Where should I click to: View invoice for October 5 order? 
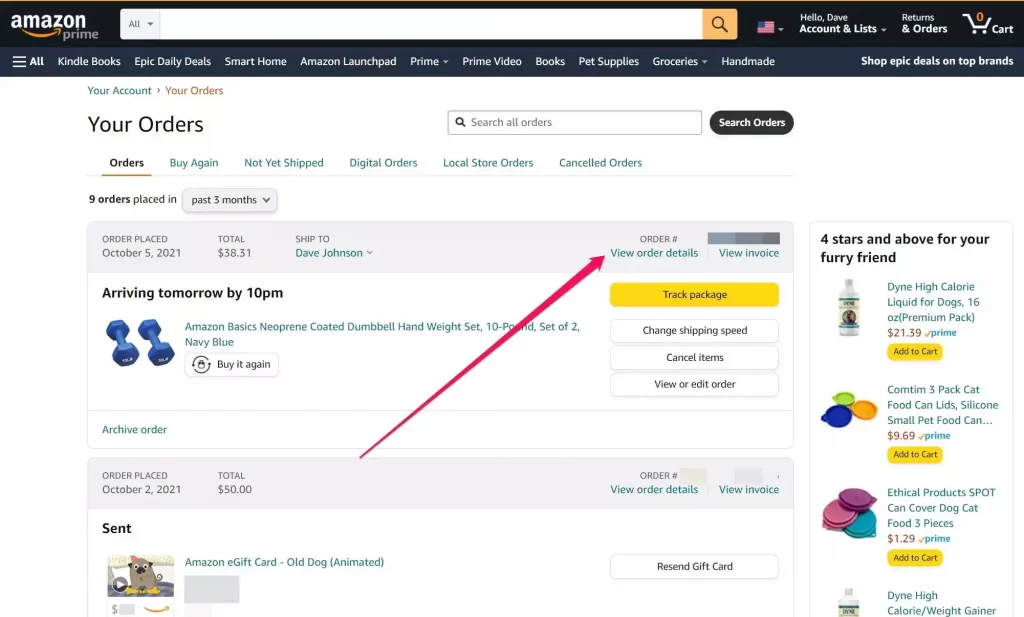pyautogui.click(x=748, y=253)
